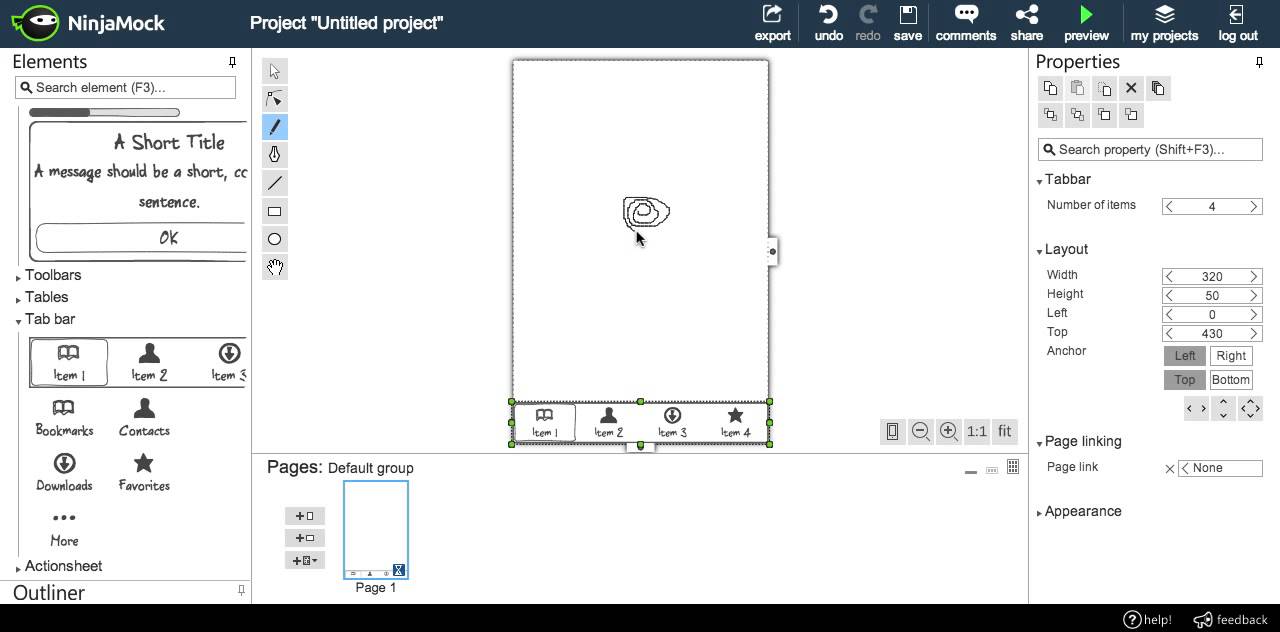The image size is (1280, 632).
Task: Open my projects
Action: (x=1164, y=23)
